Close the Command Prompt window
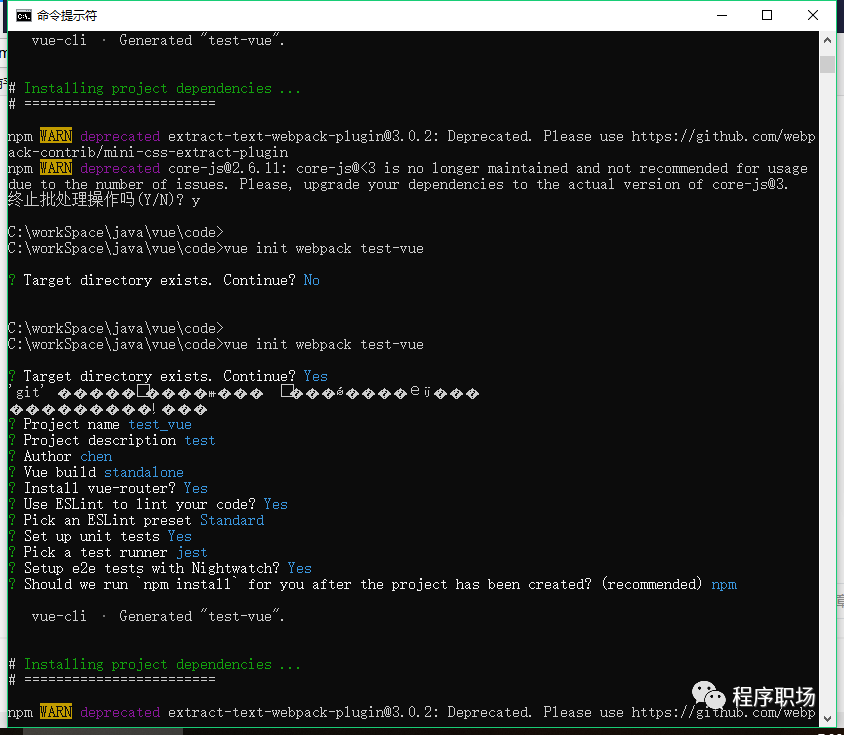The height and width of the screenshot is (735, 844). tap(813, 15)
